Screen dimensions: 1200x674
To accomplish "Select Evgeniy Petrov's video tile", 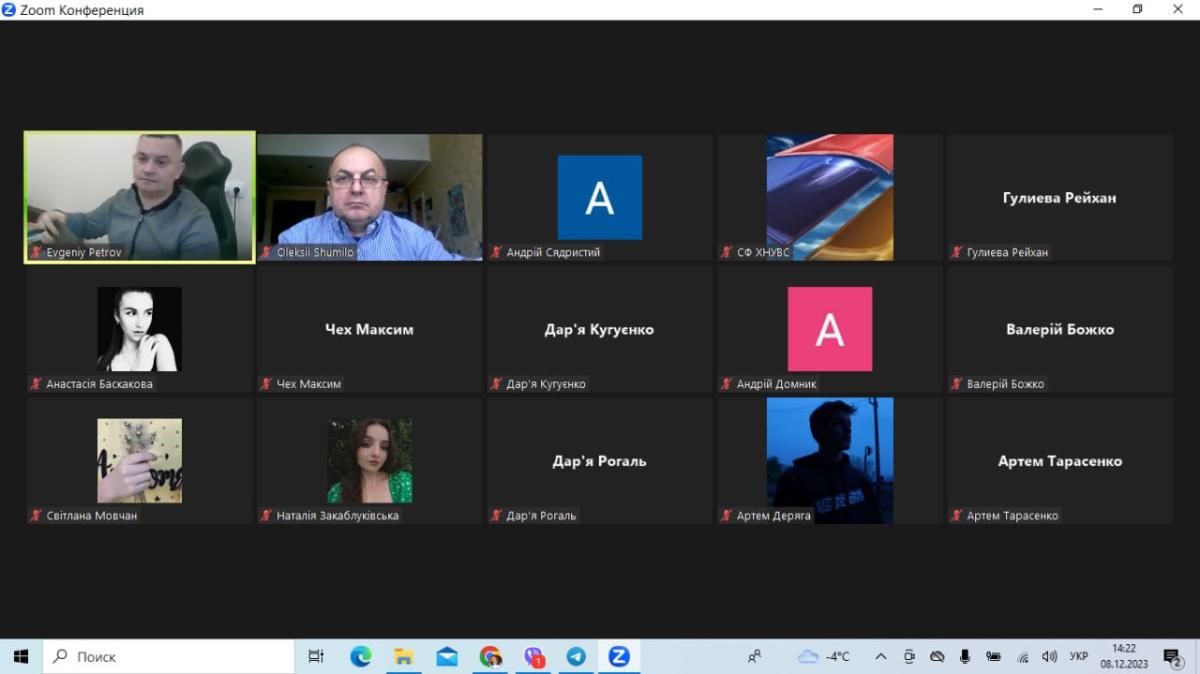I will (x=139, y=197).
